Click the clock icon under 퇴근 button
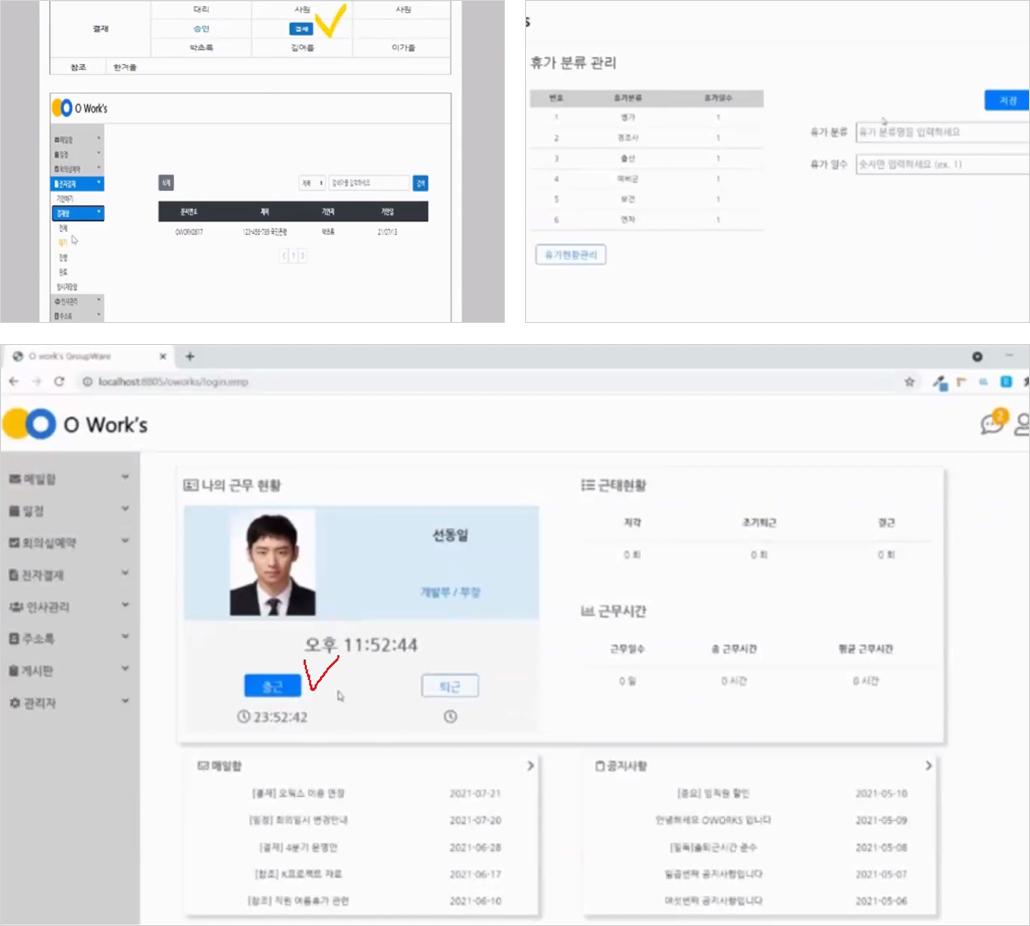Viewport: 1030px width, 926px height. (450, 717)
